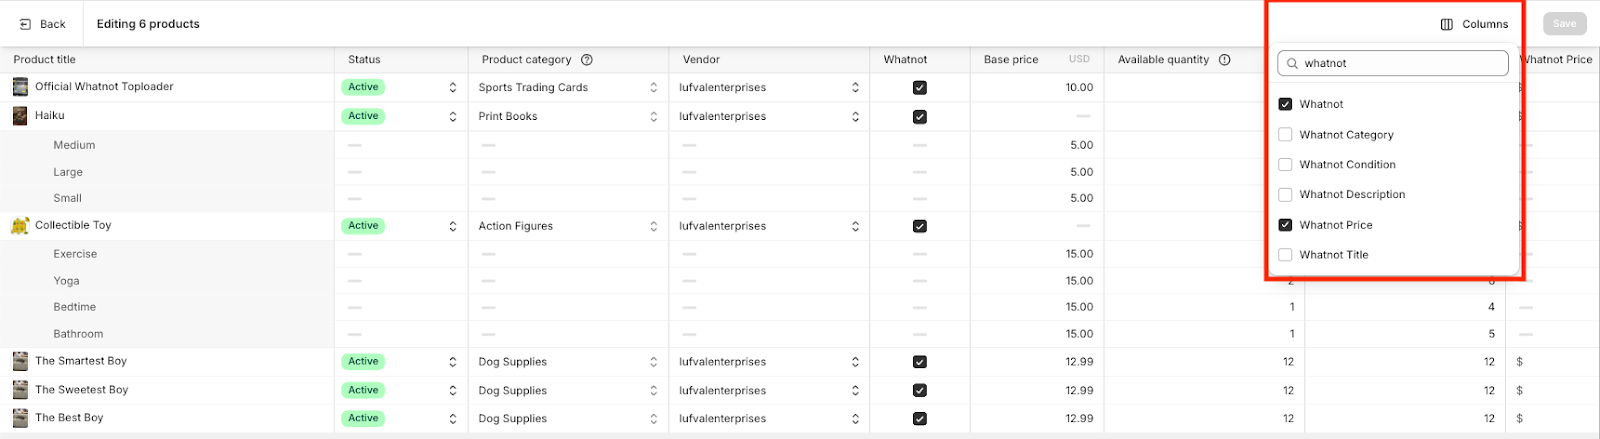Click Available quantity info icon

1224,60
